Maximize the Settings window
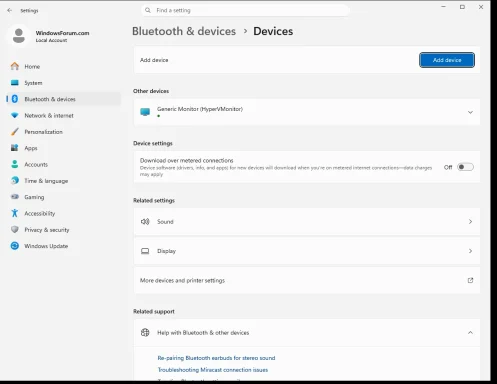Image resolution: width=497 pixels, height=384 pixels. coord(462,7)
